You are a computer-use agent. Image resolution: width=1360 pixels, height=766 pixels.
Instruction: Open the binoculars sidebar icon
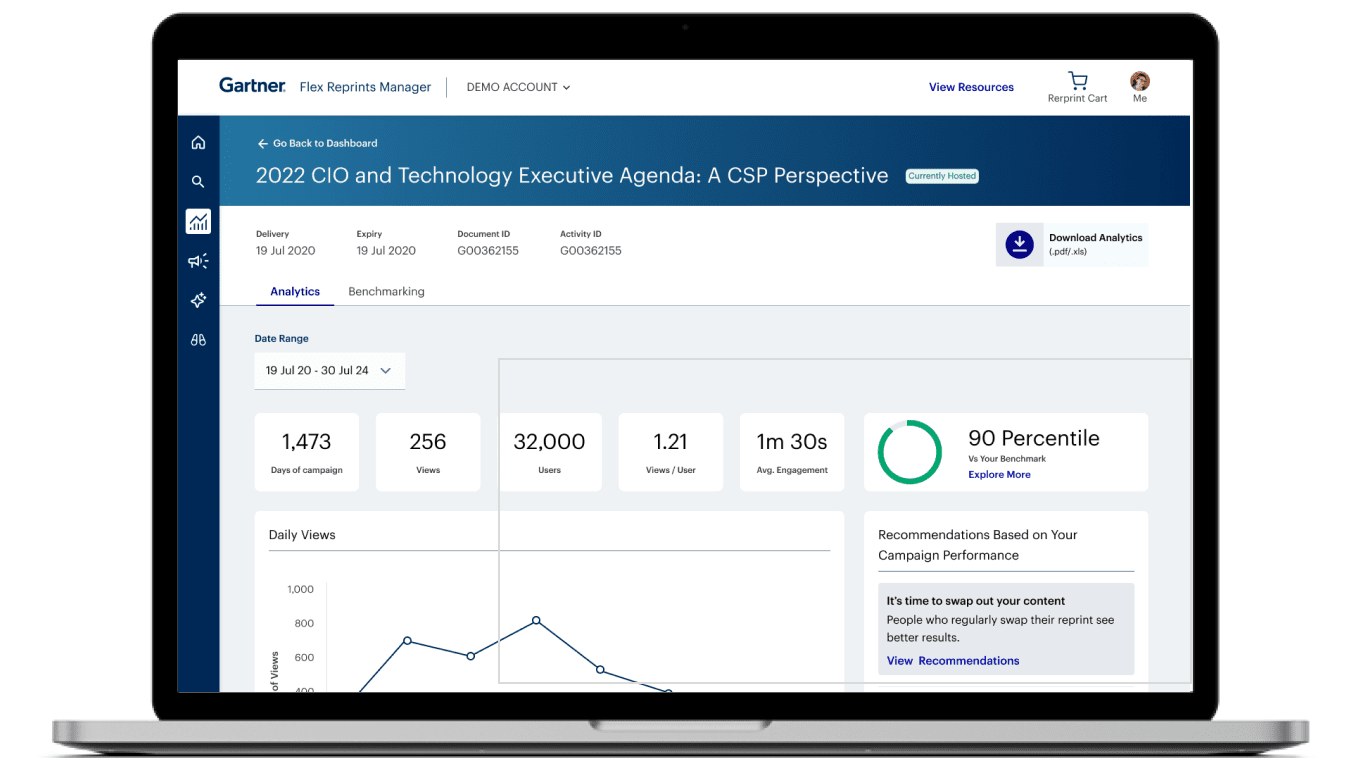198,340
